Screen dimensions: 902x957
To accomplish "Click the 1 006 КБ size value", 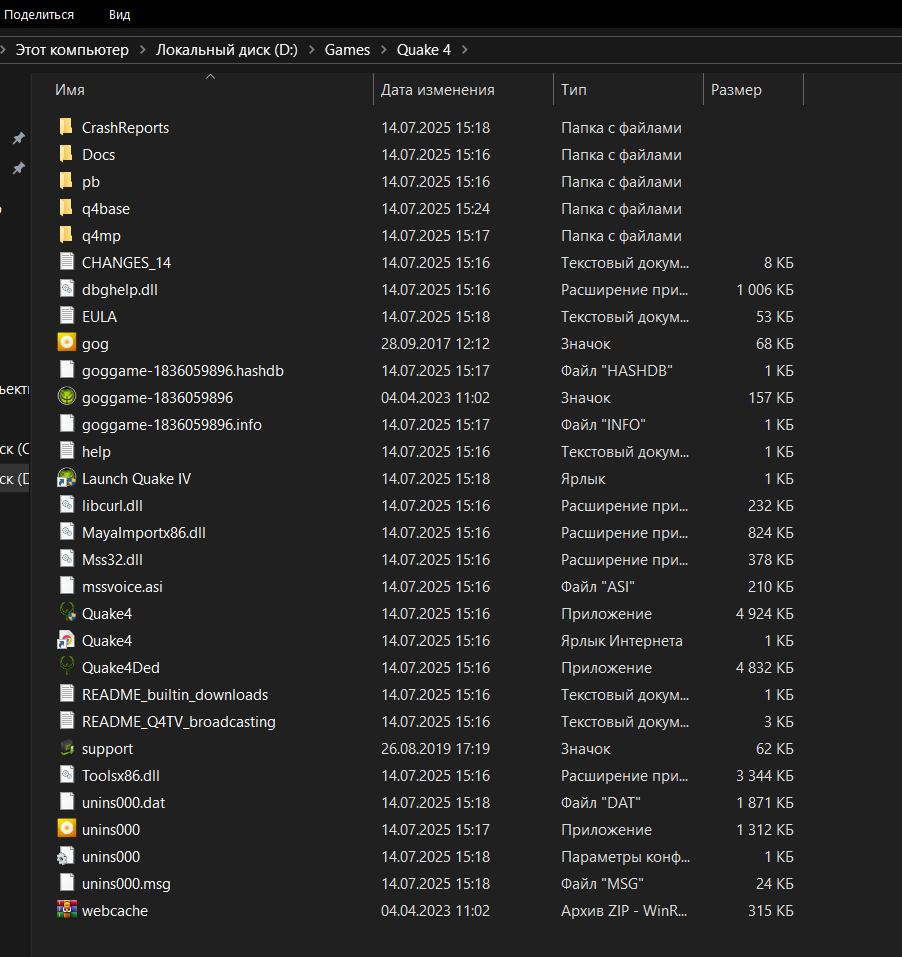I will (765, 289).
